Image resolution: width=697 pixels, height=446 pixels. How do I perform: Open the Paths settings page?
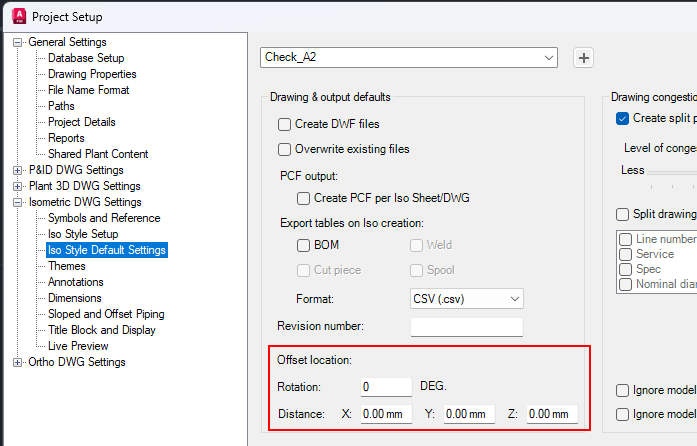61,106
